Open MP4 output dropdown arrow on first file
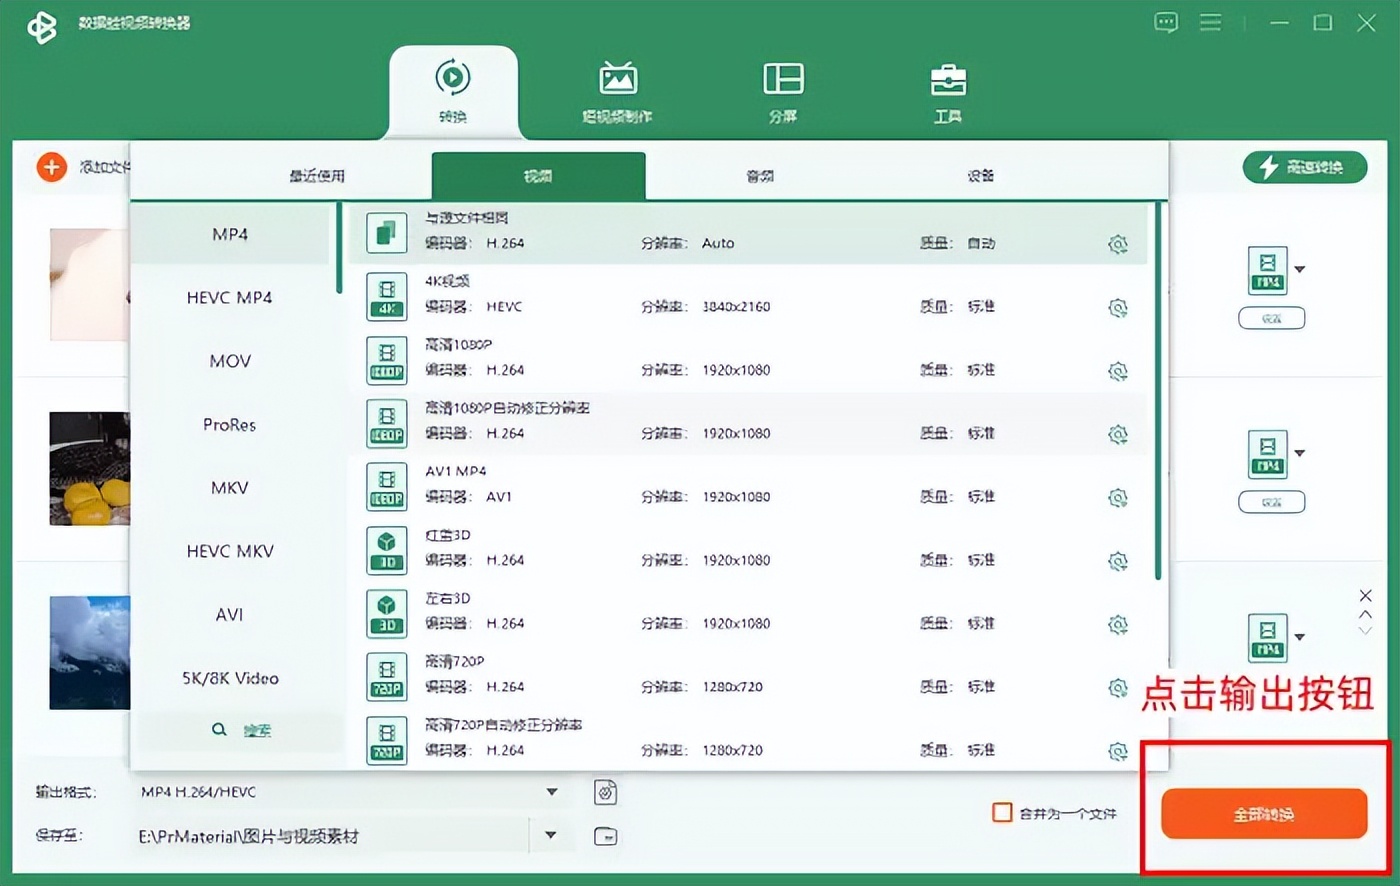The height and width of the screenshot is (886, 1400). tap(1301, 268)
